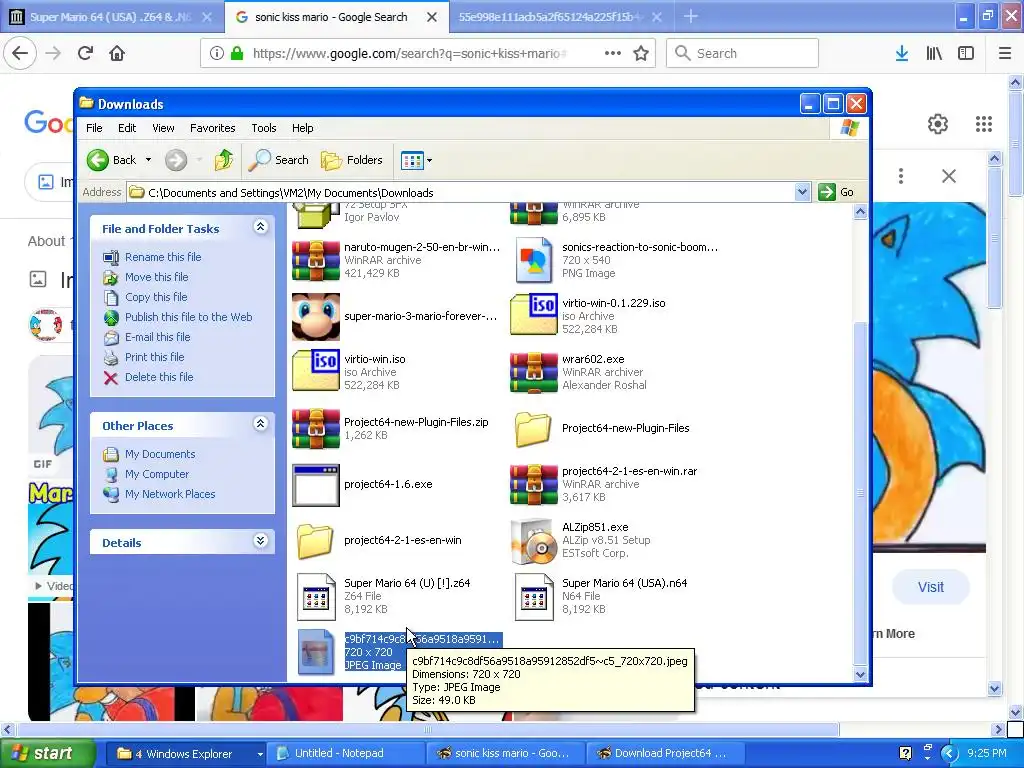1024x768 pixels.
Task: Select the c9bf714c9c8 JPEG image icon
Action: click(315, 652)
